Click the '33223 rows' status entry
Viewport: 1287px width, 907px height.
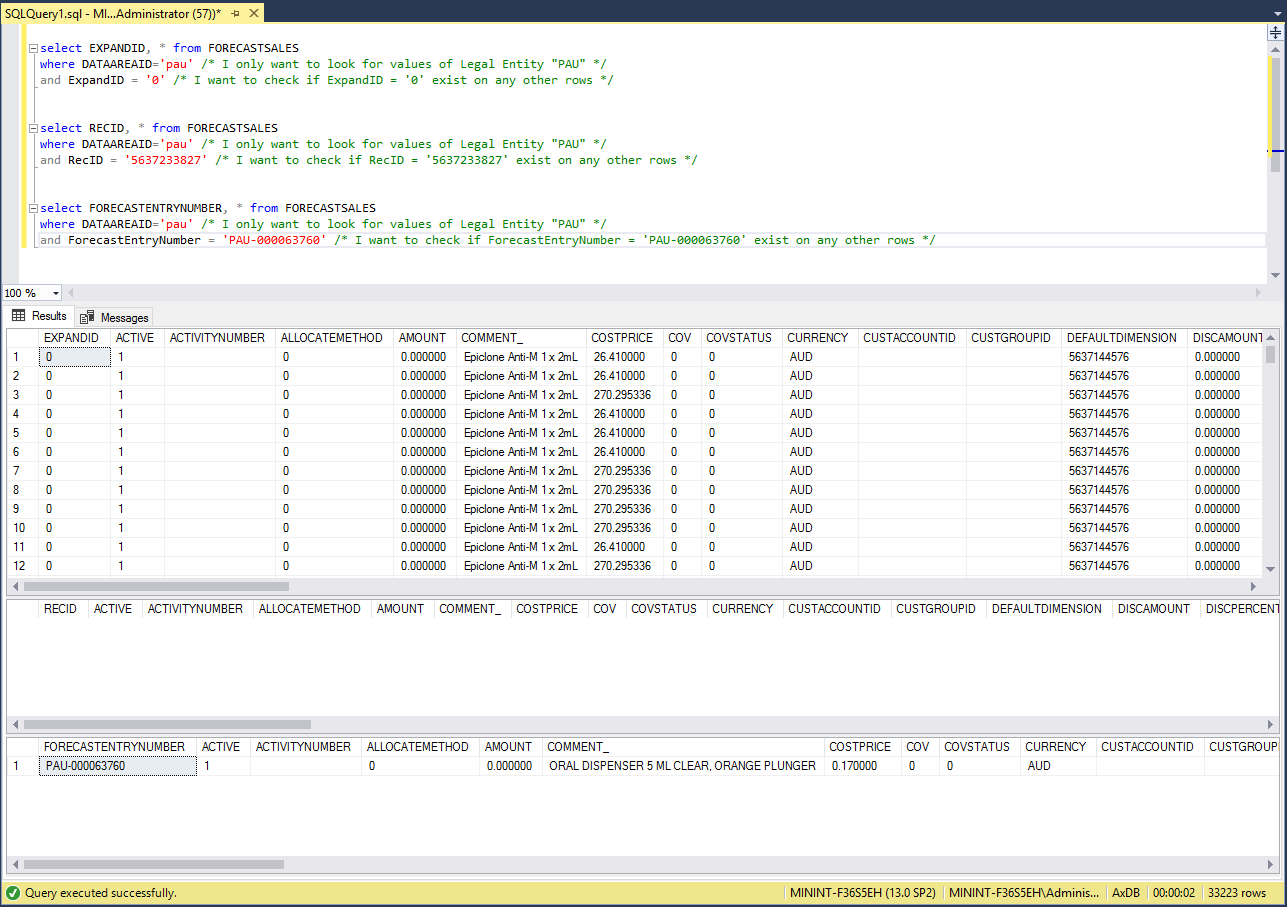coord(1237,893)
